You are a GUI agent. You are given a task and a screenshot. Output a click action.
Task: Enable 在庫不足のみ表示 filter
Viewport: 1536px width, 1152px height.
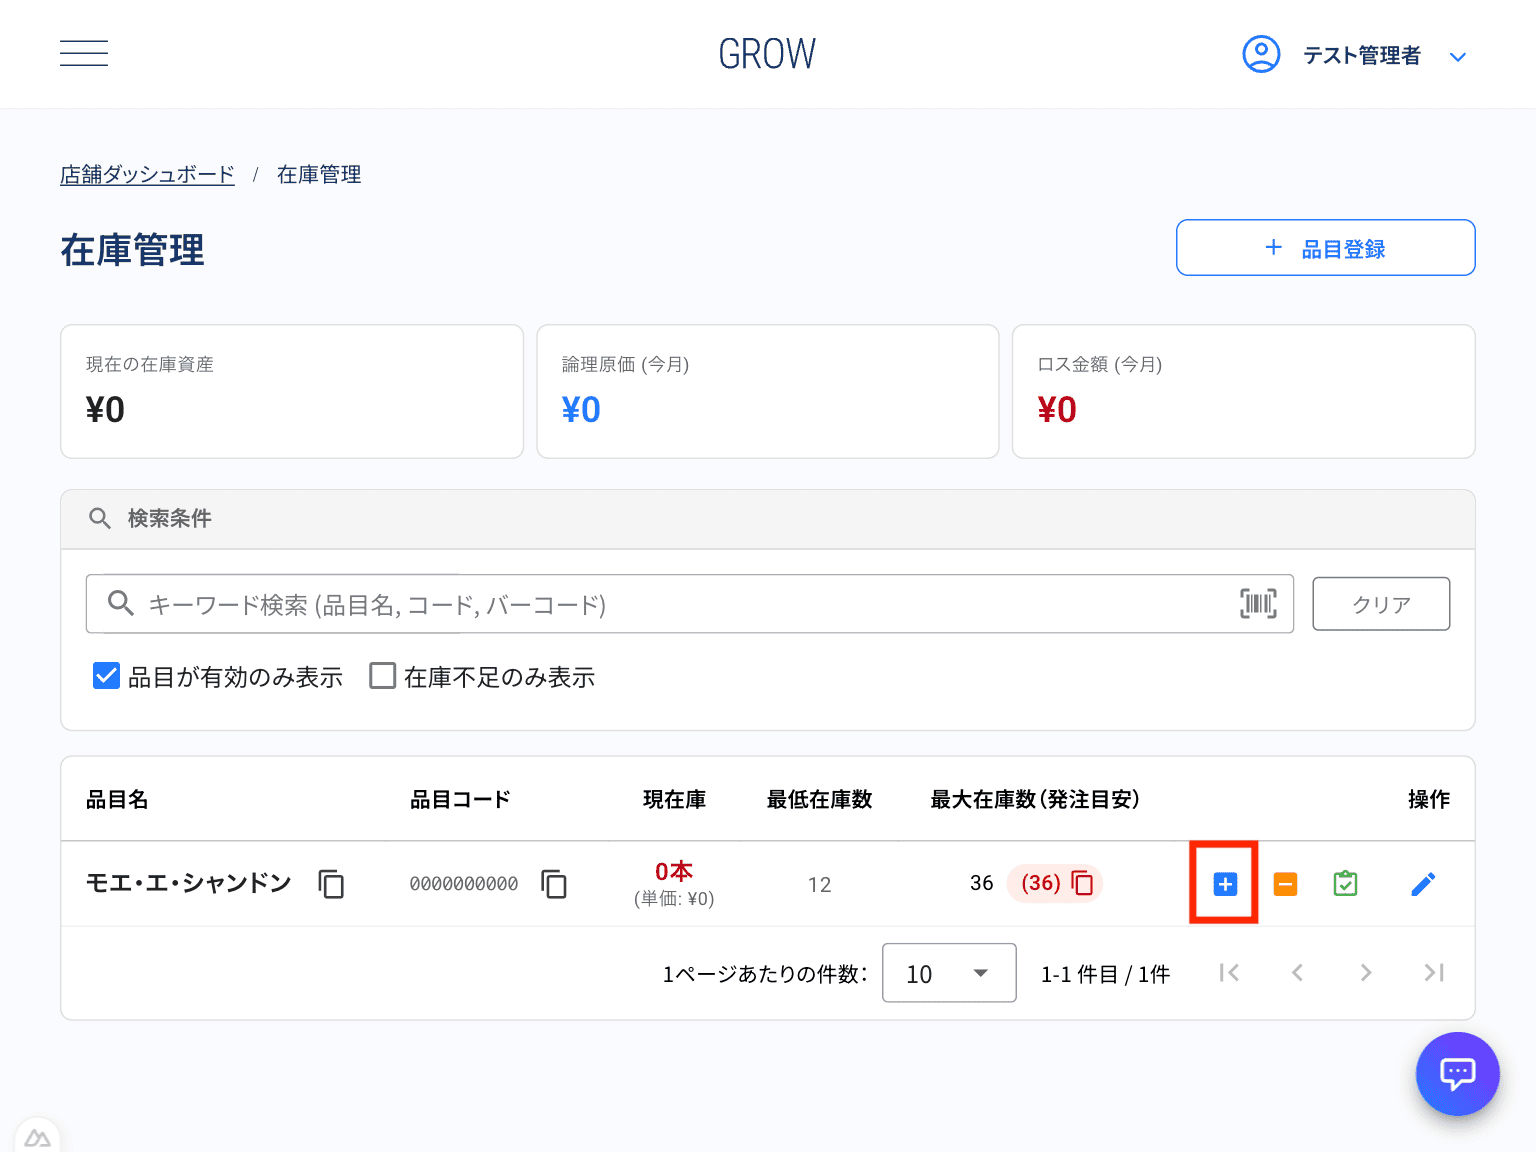click(x=382, y=676)
